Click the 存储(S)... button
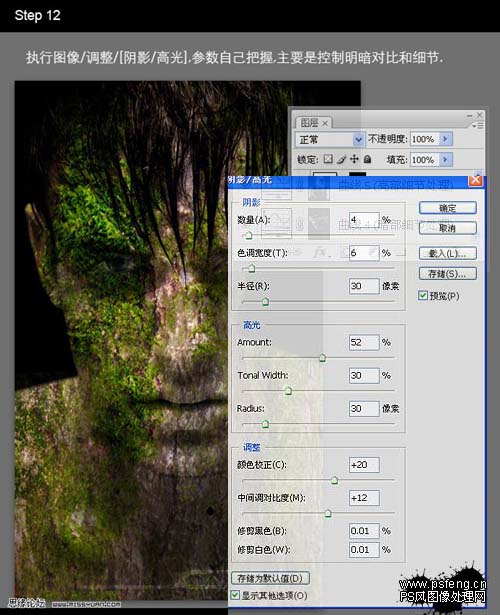Image resolution: width=500 pixels, height=615 pixels. pos(448,273)
